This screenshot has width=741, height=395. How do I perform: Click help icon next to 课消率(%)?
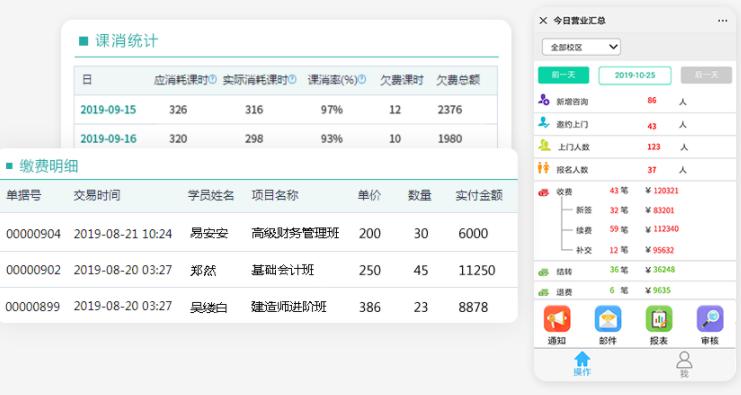(x=362, y=79)
